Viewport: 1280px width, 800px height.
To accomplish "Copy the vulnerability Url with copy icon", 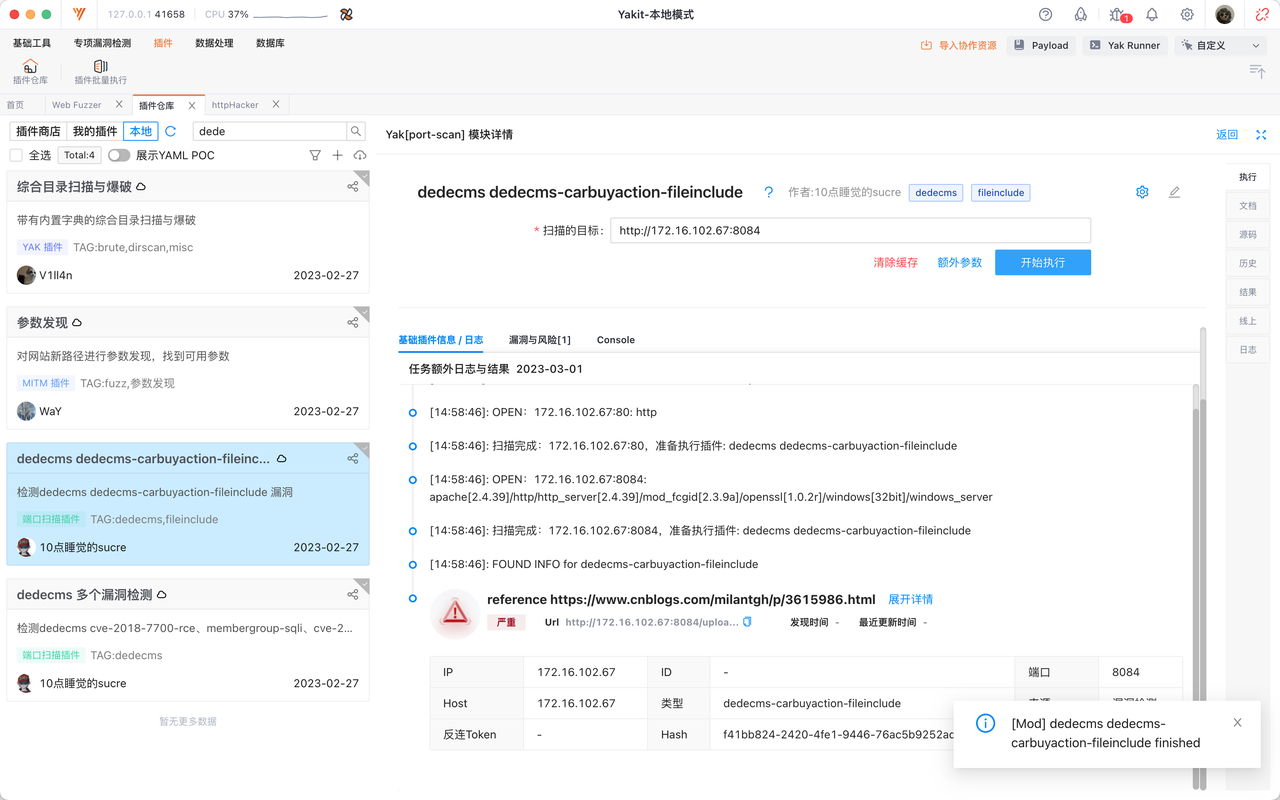I will [x=747, y=622].
